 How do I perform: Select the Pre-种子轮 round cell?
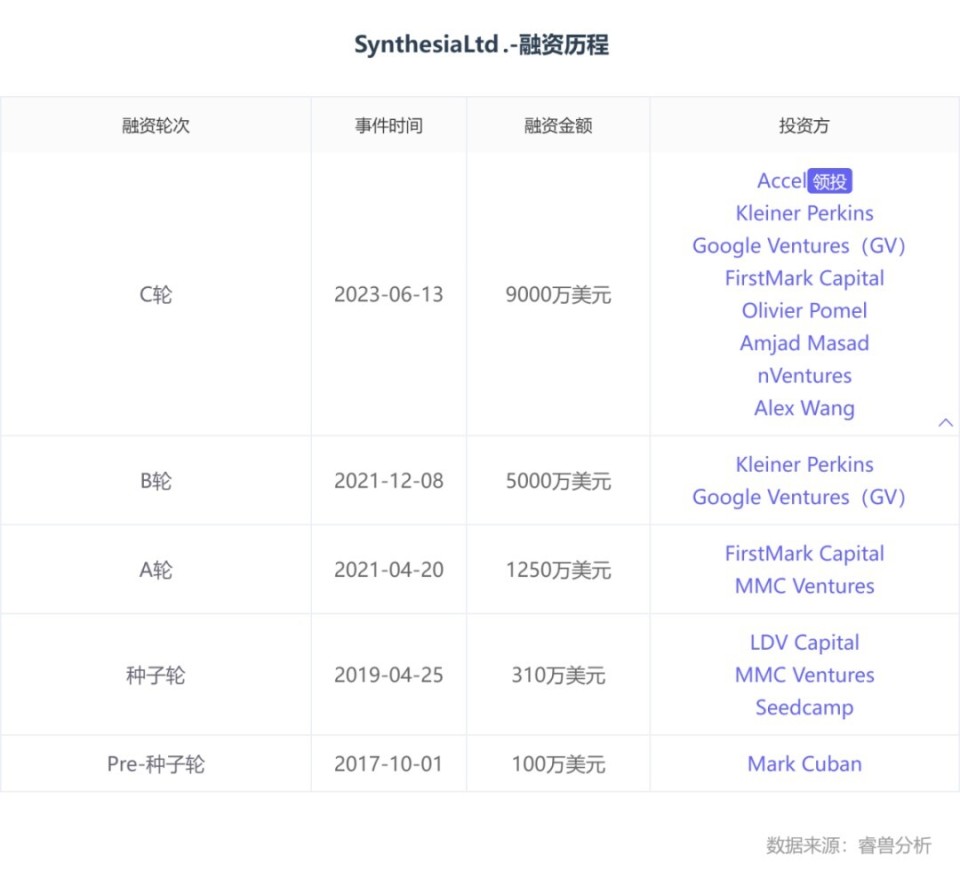tap(156, 764)
